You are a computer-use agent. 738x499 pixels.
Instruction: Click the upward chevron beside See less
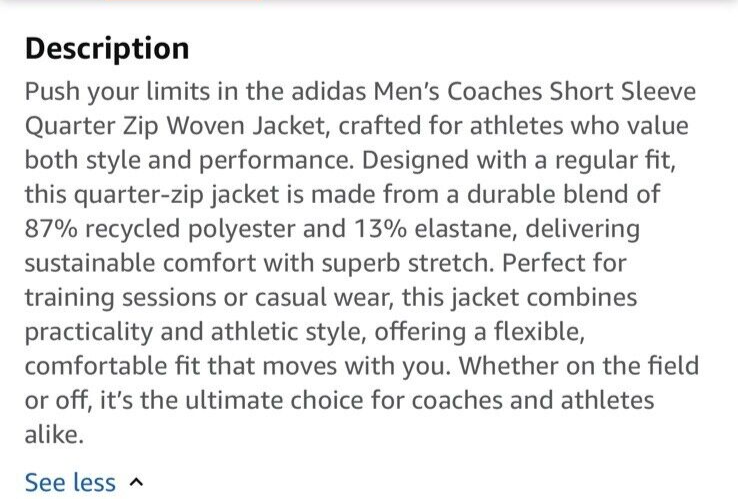coord(136,483)
